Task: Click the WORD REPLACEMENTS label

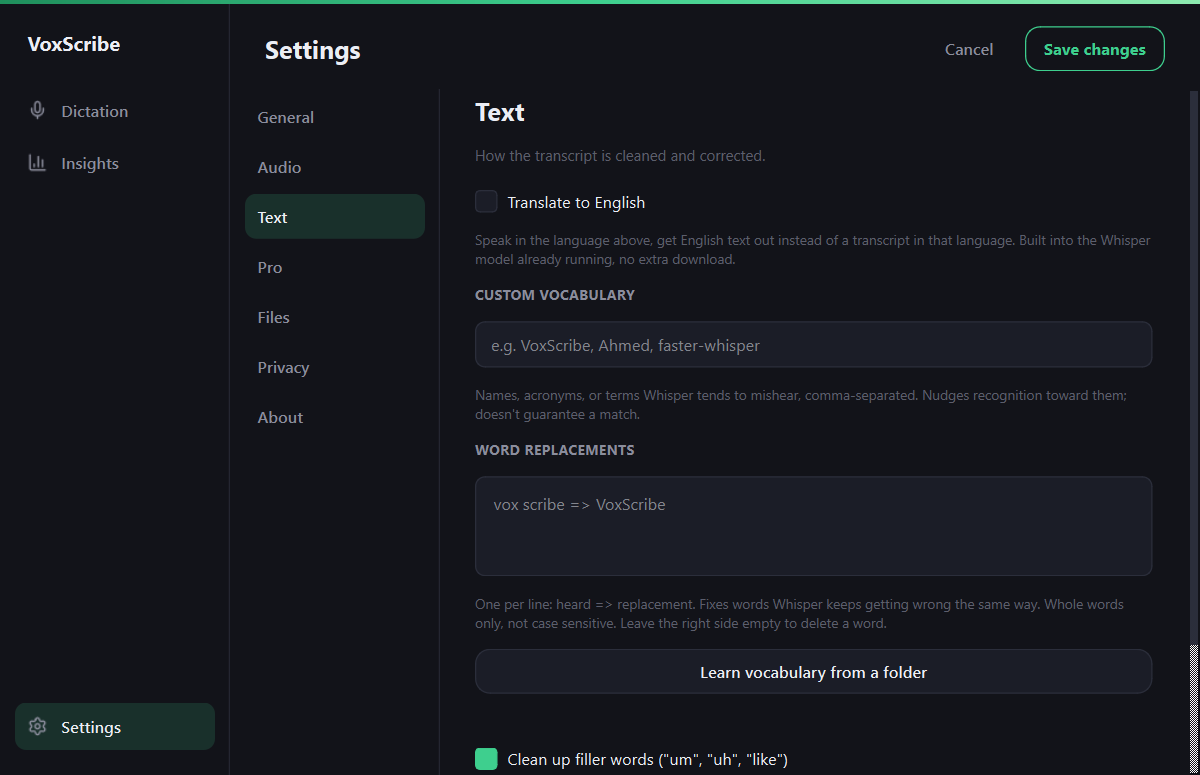Action: click(x=555, y=450)
